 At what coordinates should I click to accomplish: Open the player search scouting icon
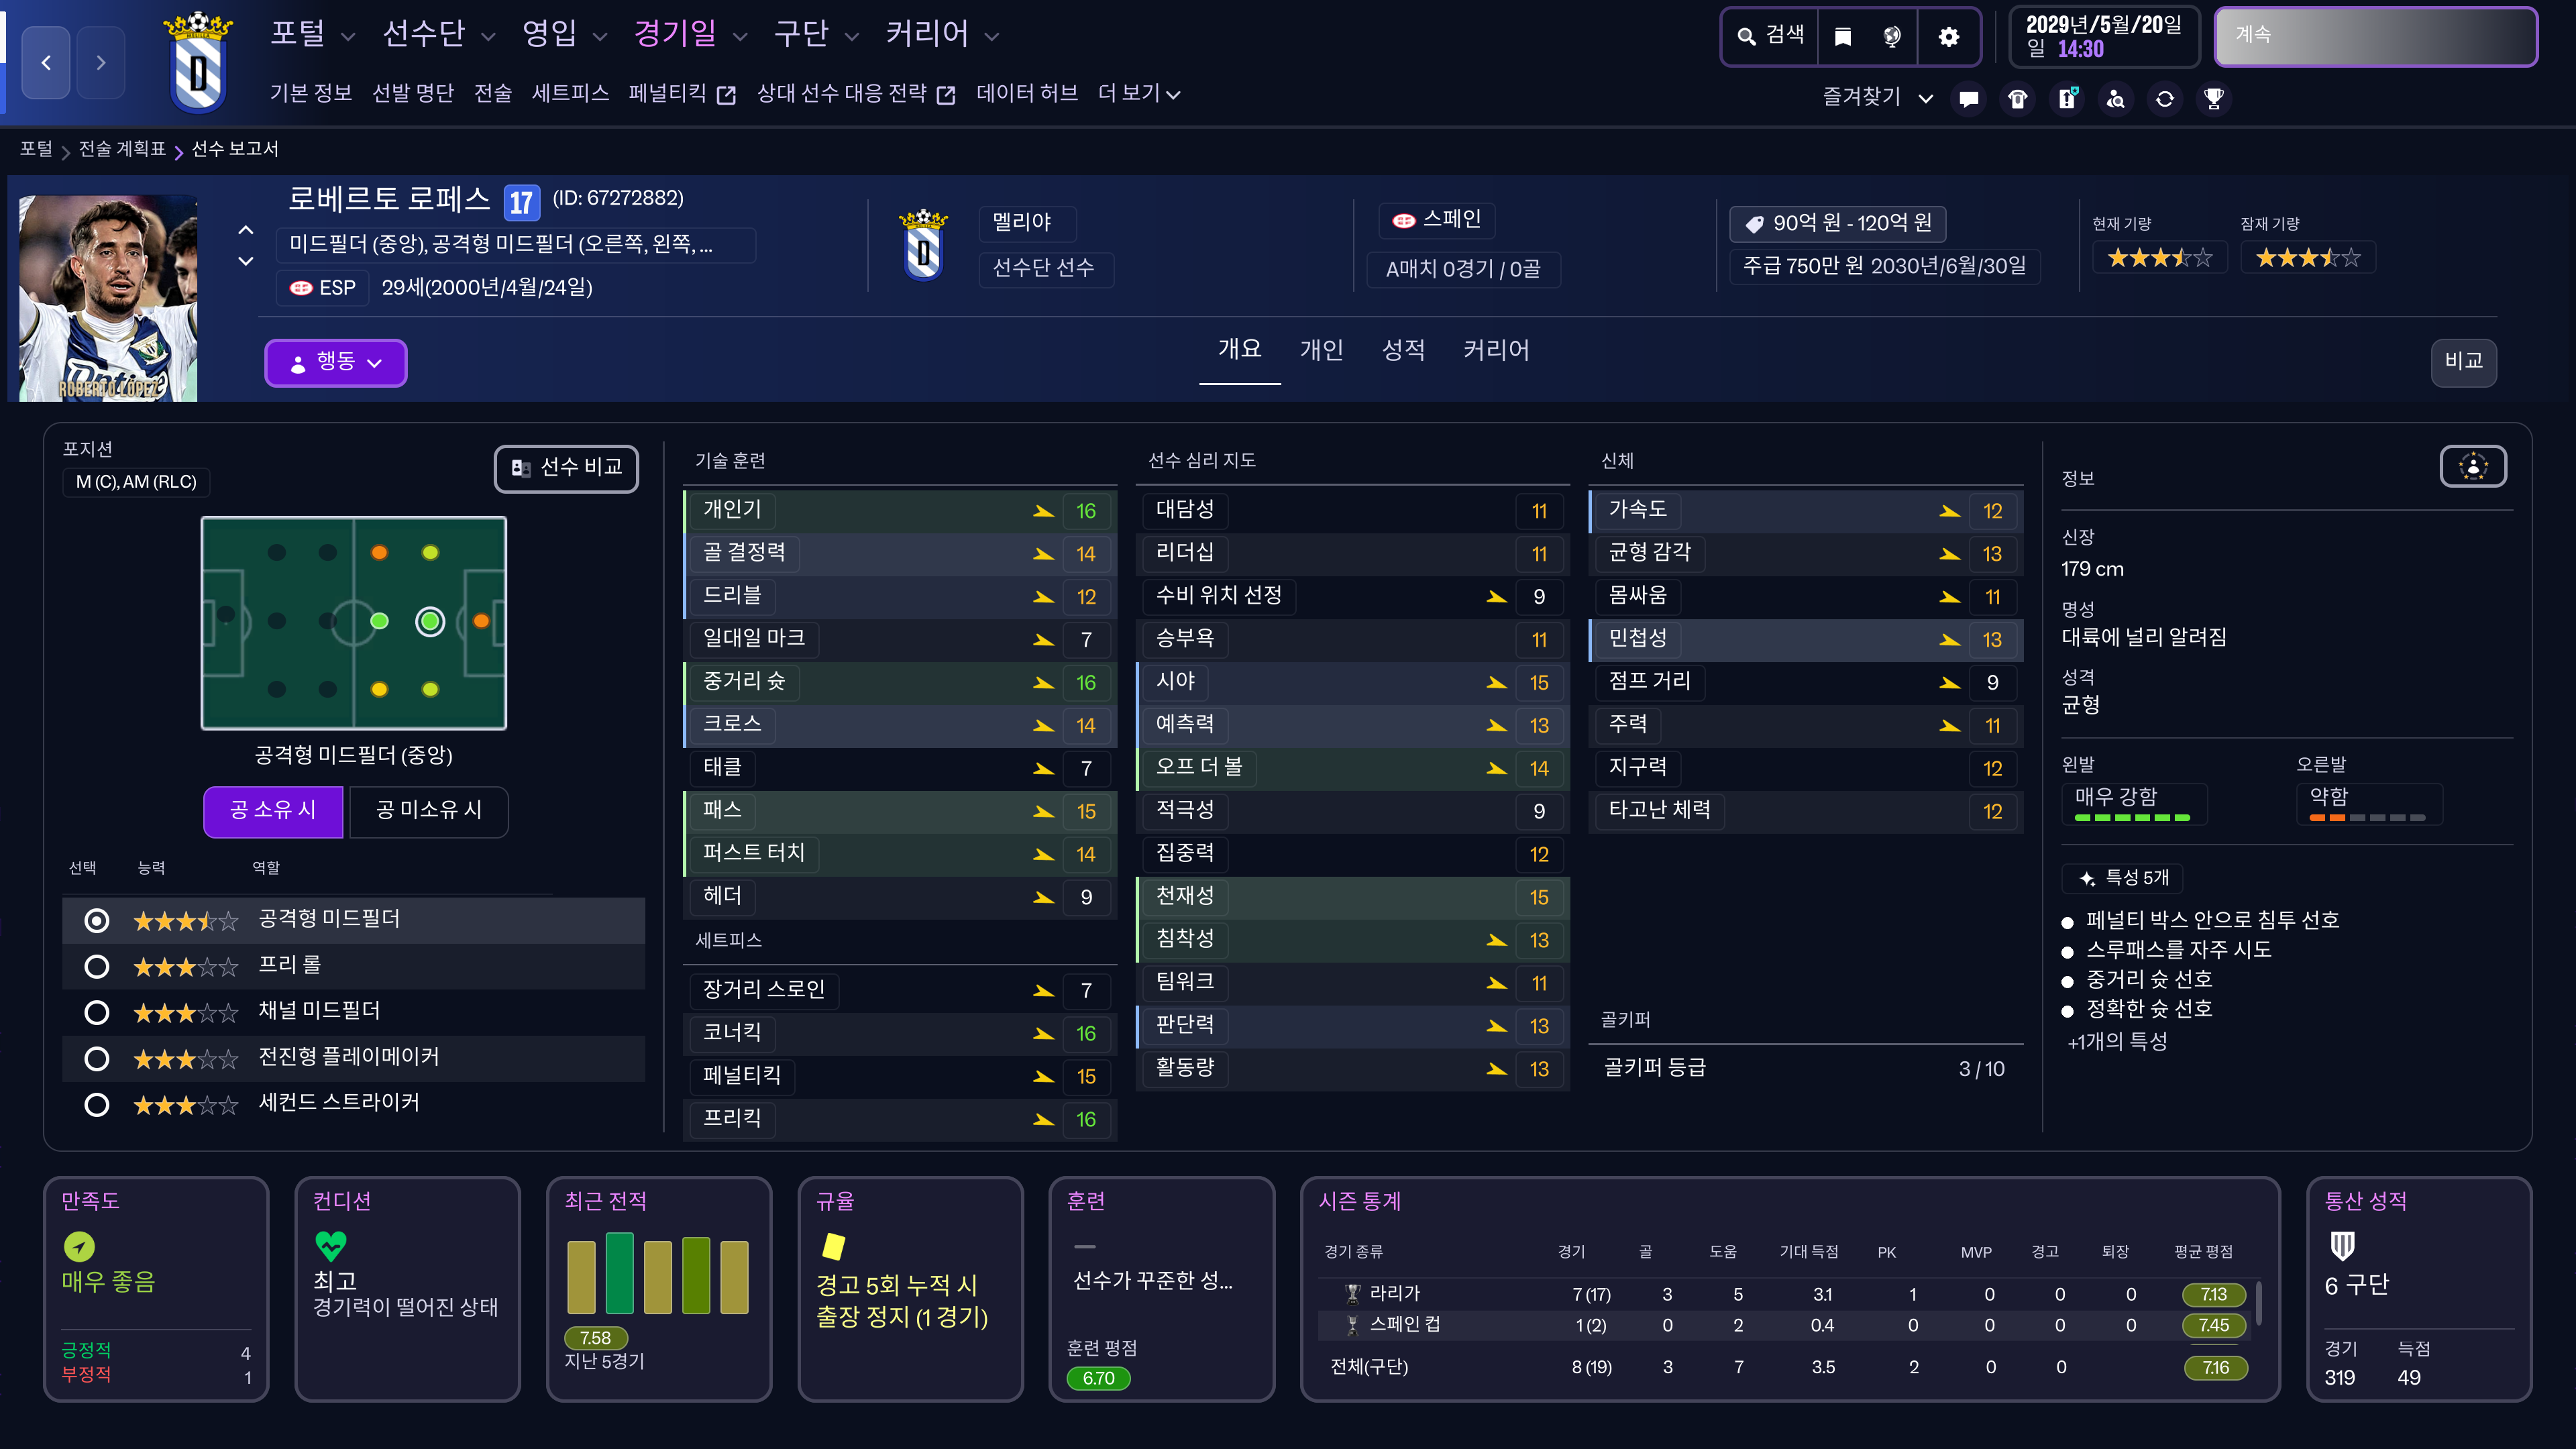tap(2115, 99)
